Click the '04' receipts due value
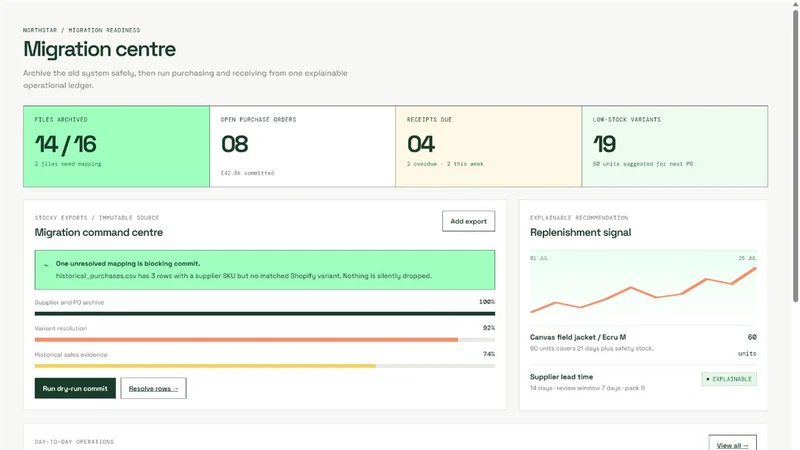This screenshot has height=450, width=800. click(x=421, y=144)
